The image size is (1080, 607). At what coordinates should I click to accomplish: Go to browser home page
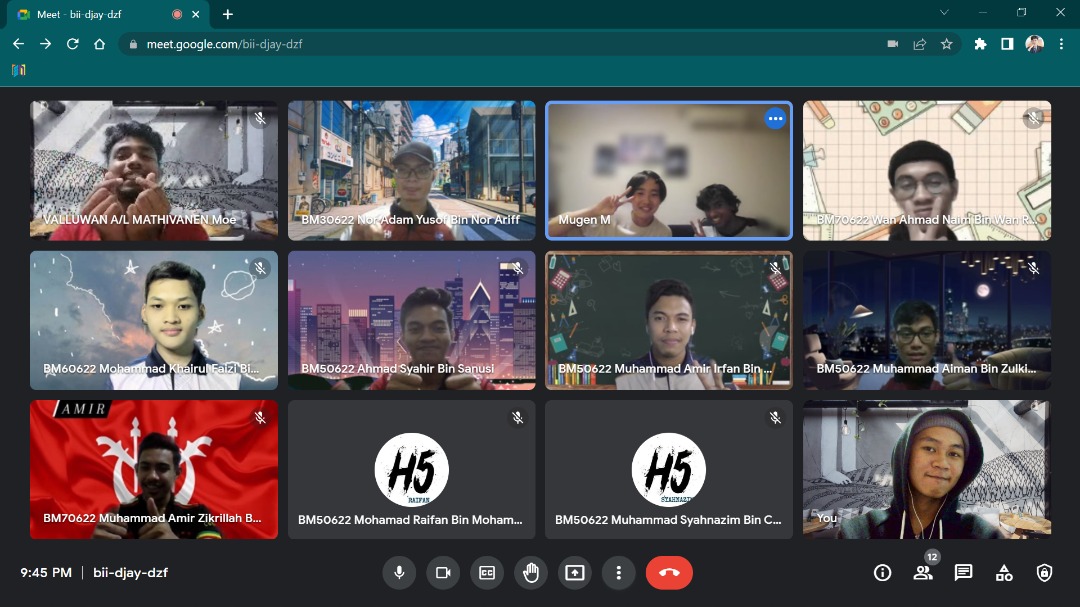coord(99,44)
